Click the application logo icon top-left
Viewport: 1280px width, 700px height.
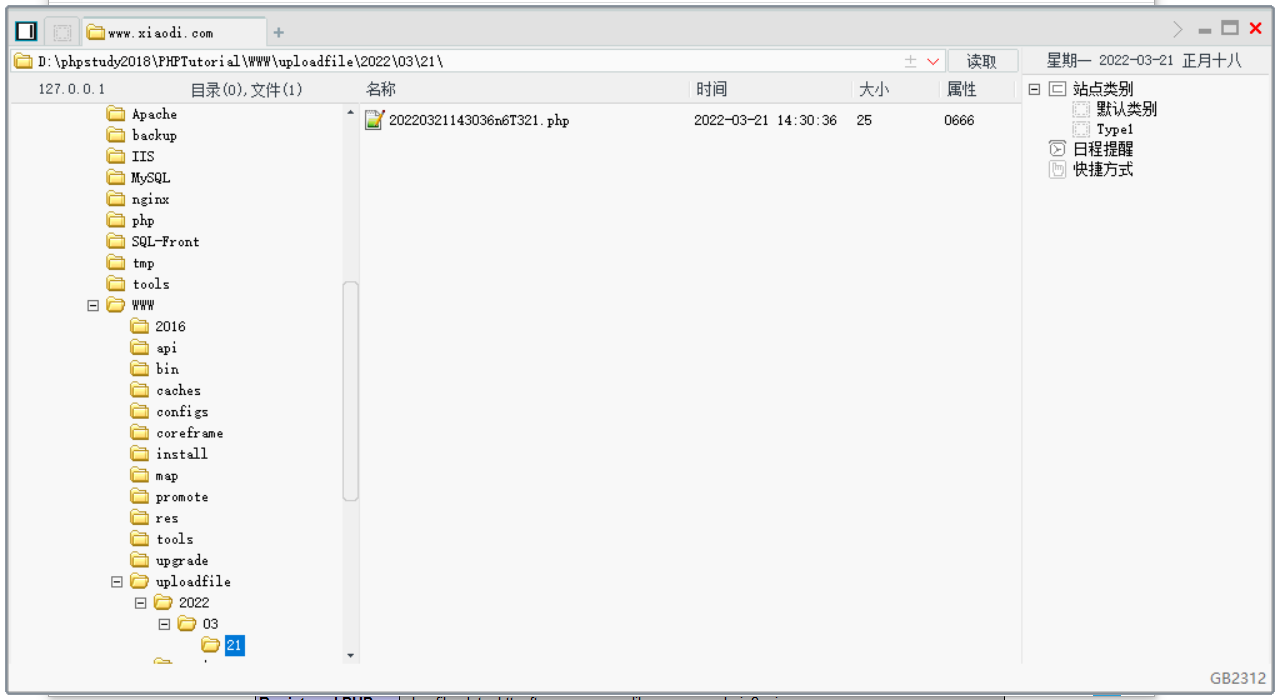click(25, 30)
